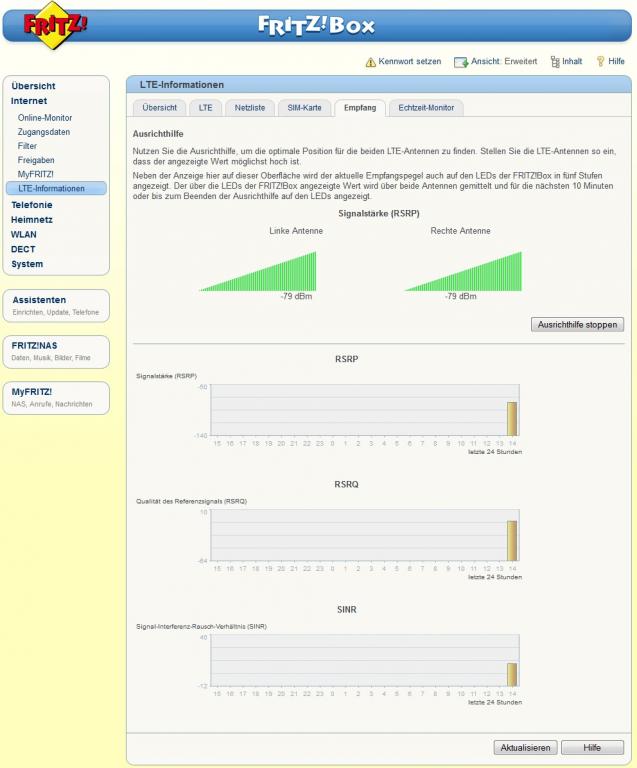Image resolution: width=637 pixels, height=768 pixels.
Task: Expand the DECT sidebar section
Action: 23,249
